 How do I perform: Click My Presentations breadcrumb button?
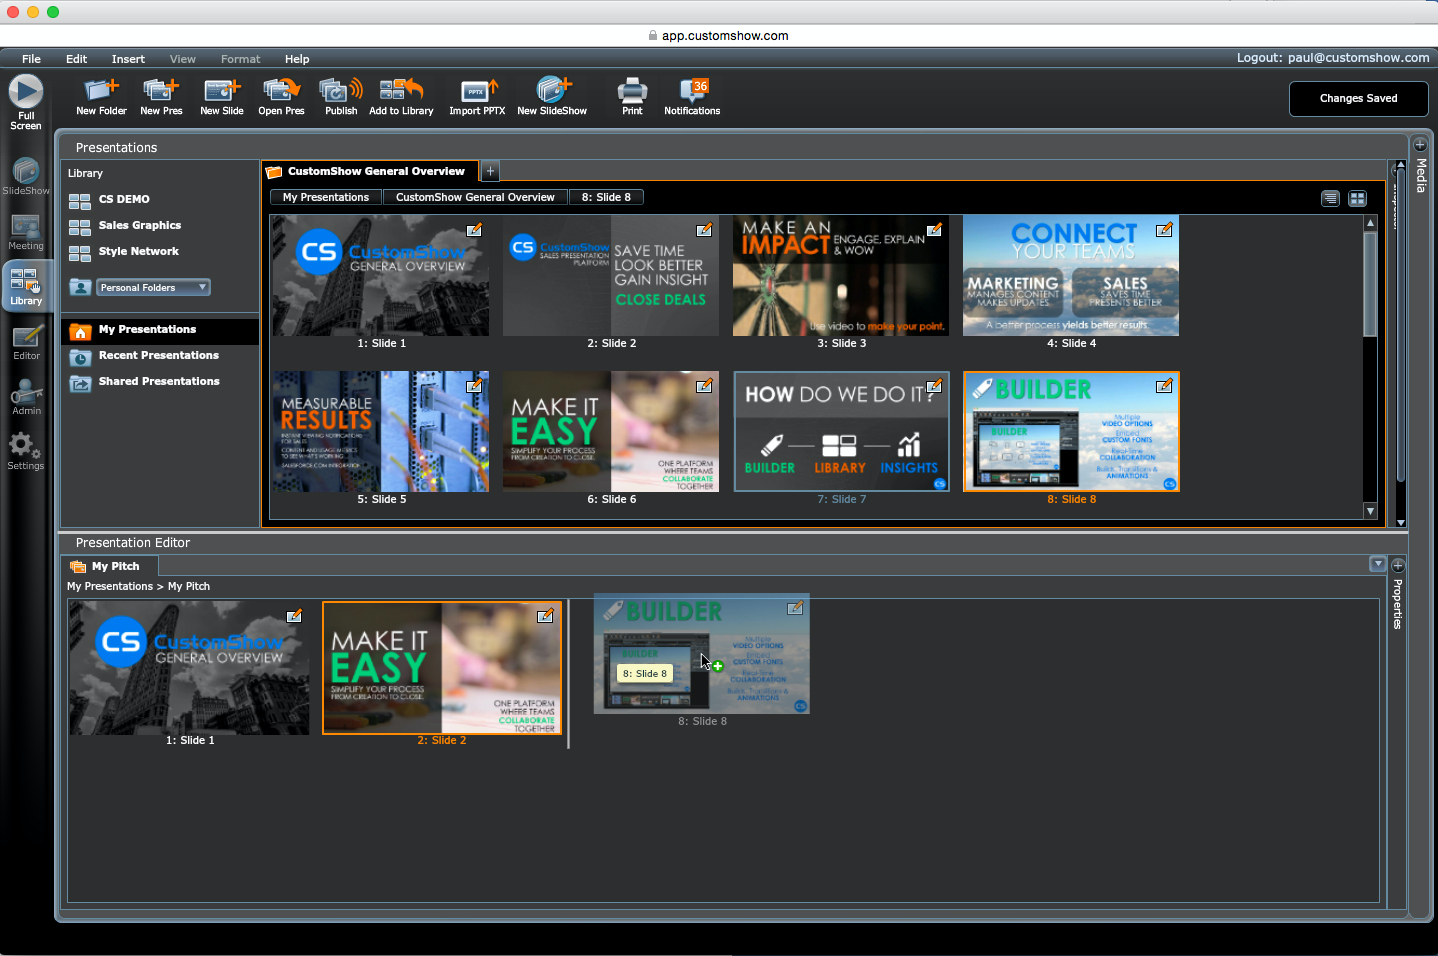[326, 197]
